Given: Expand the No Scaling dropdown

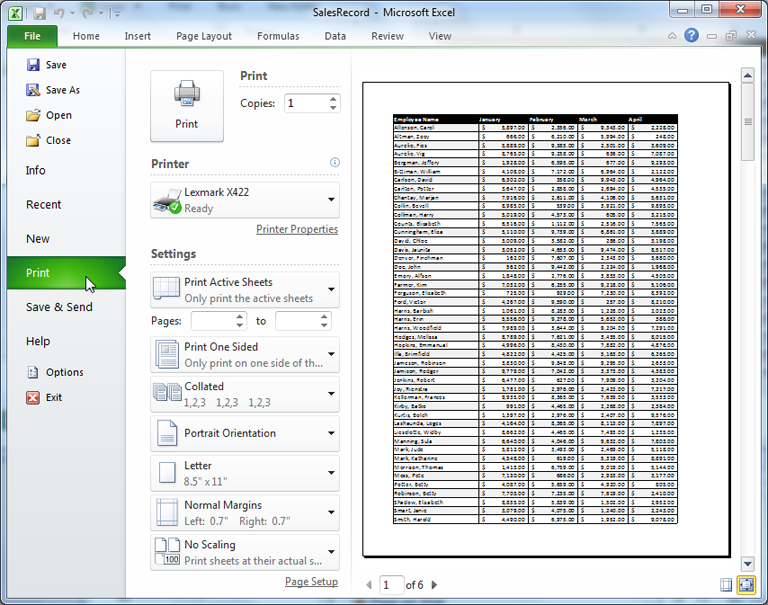Looking at the screenshot, I should (331, 552).
